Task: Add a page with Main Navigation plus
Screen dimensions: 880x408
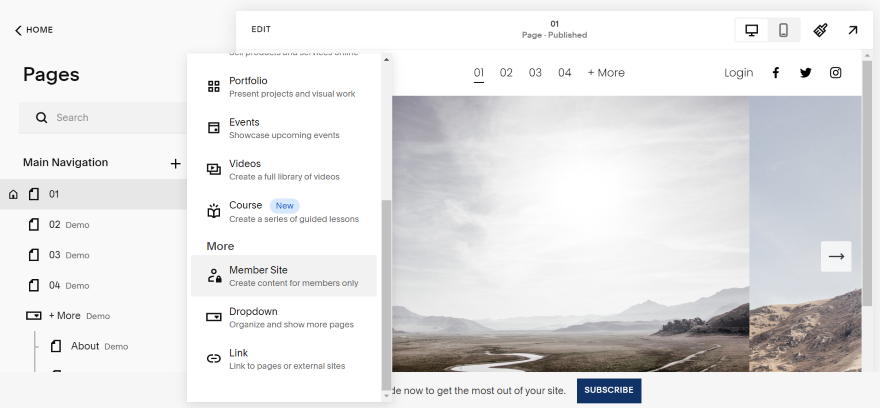Action: click(175, 163)
